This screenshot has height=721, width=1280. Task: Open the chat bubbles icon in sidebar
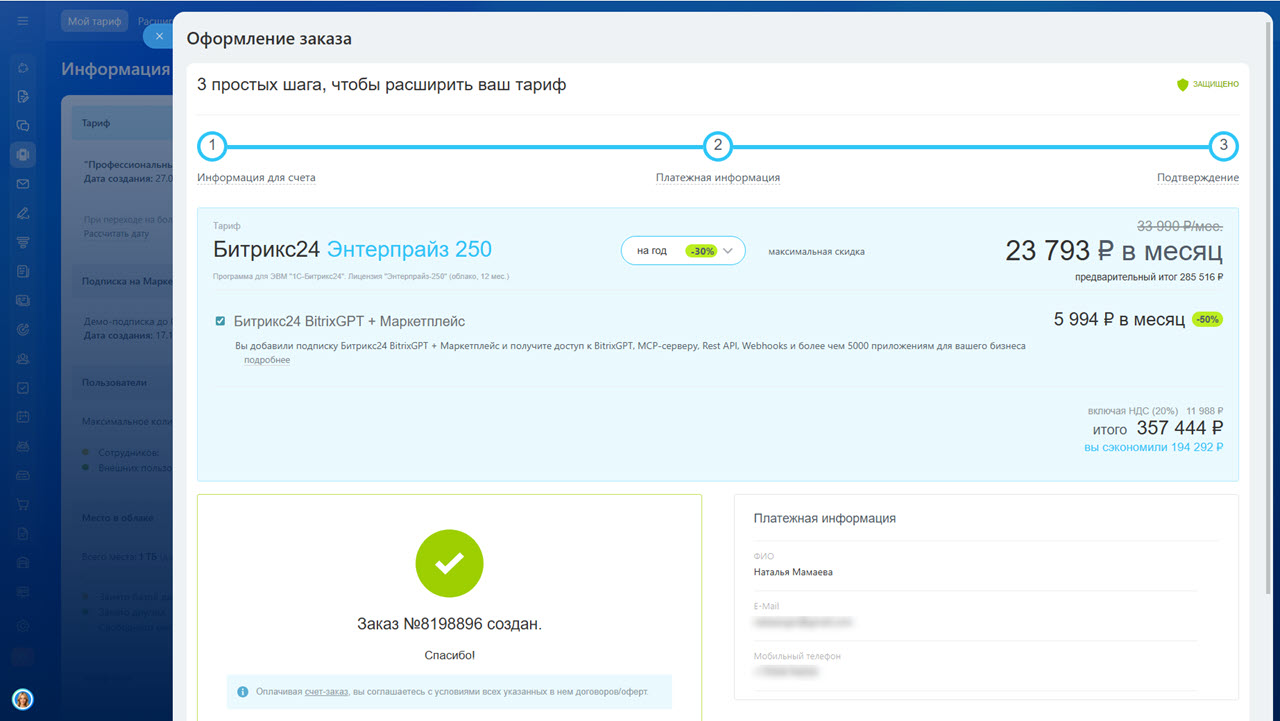coord(22,126)
